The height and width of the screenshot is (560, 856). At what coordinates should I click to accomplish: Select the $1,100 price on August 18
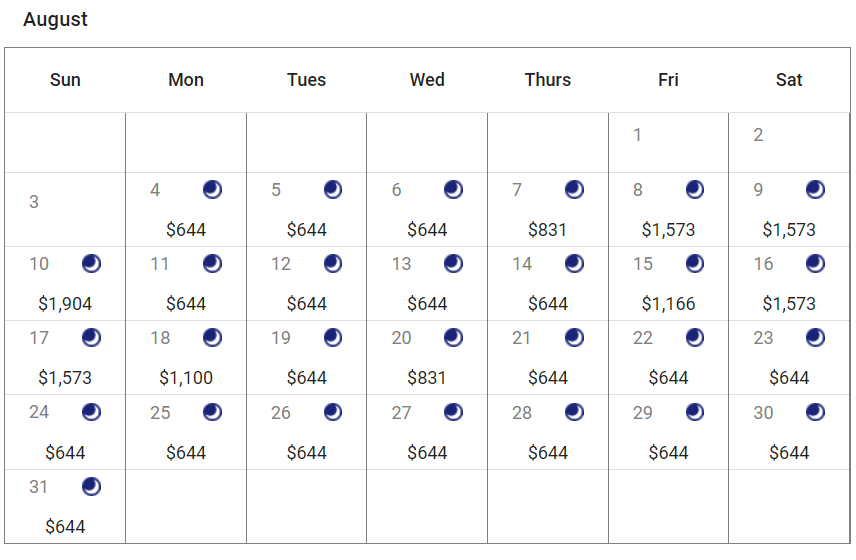pos(186,378)
